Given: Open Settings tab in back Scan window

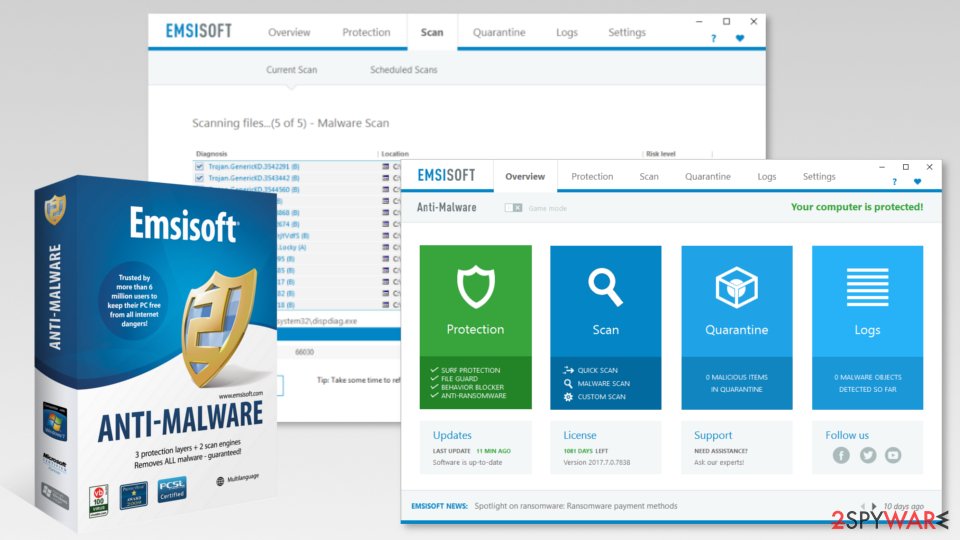Looking at the screenshot, I should 627,32.
